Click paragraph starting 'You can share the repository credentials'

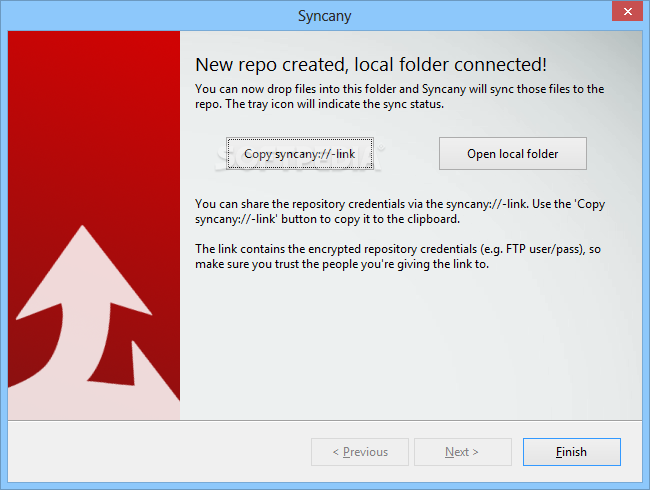tap(400, 211)
